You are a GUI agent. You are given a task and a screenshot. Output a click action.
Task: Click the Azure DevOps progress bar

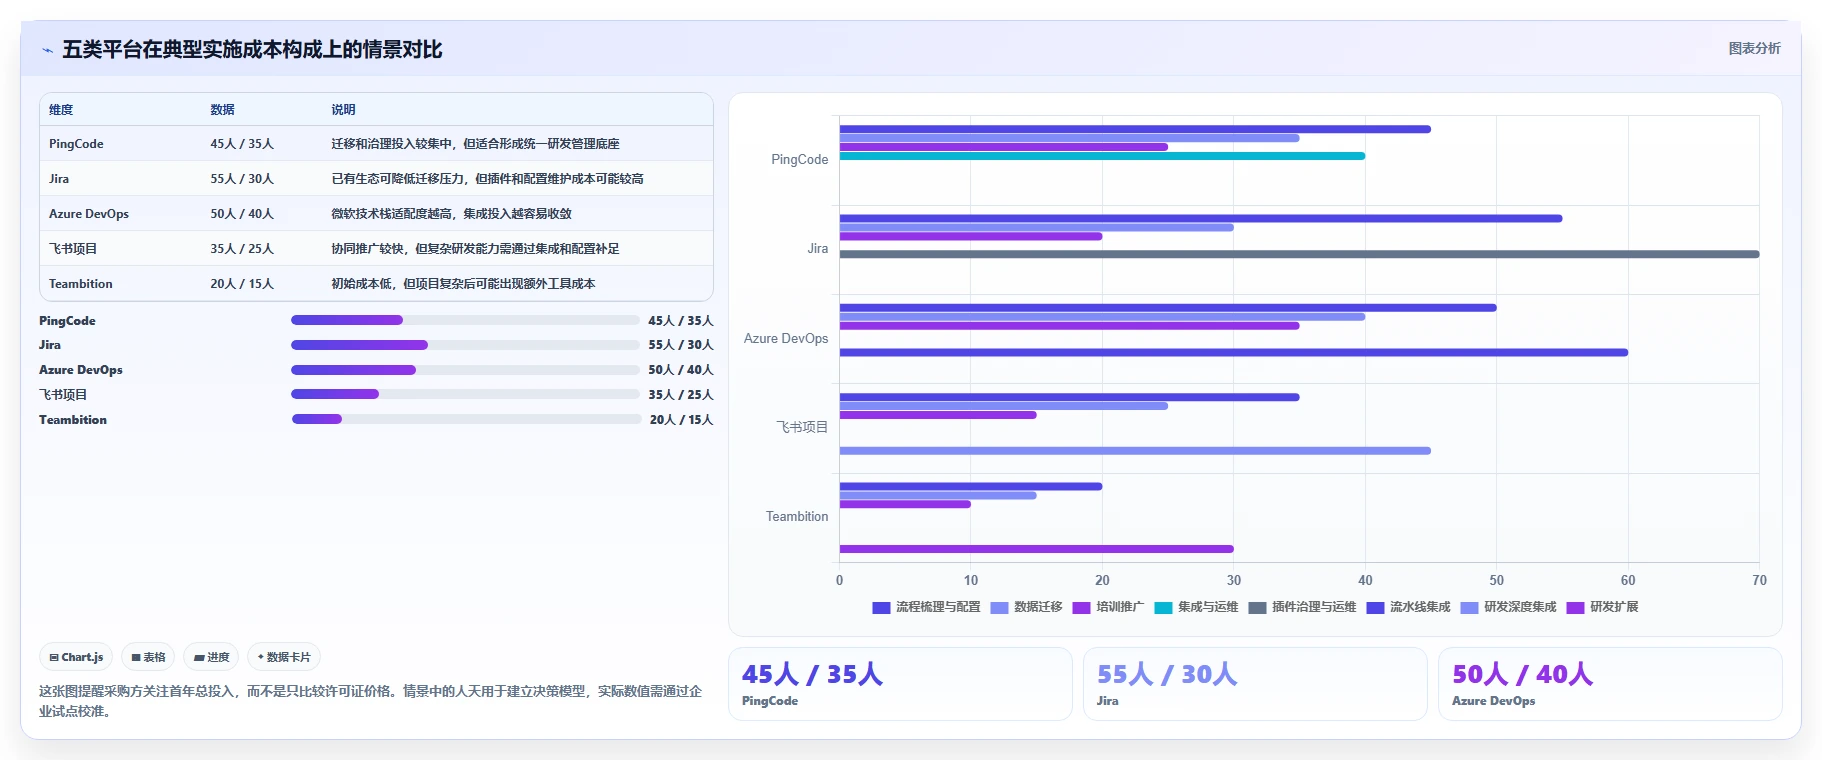coord(465,370)
